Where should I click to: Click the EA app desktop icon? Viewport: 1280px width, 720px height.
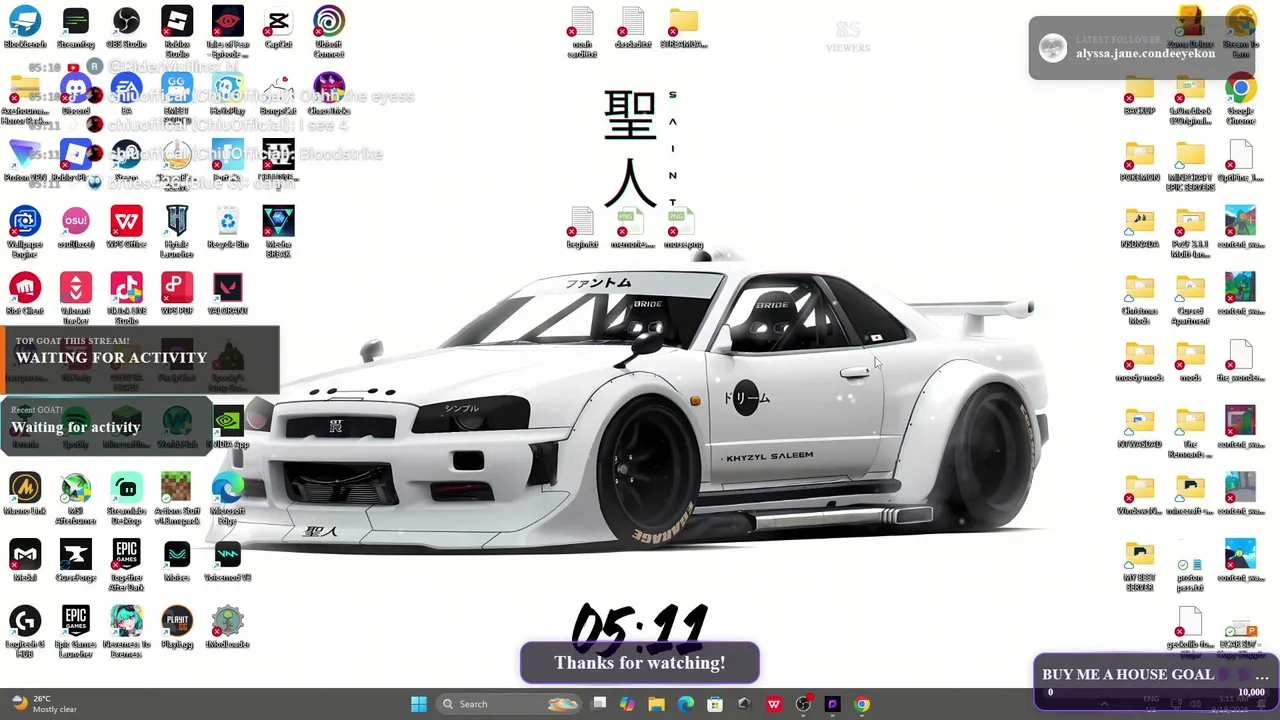tap(126, 94)
